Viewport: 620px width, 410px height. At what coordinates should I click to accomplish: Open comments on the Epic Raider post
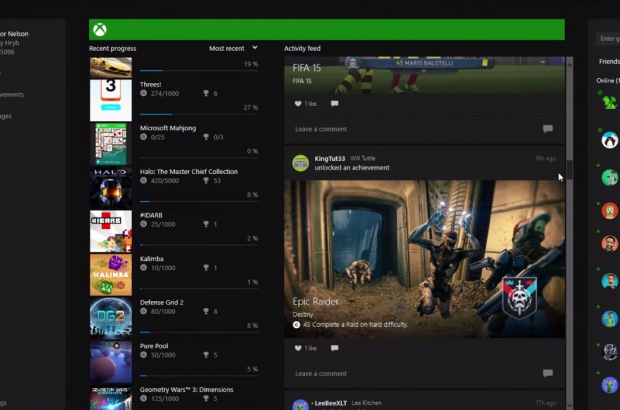(x=335, y=348)
